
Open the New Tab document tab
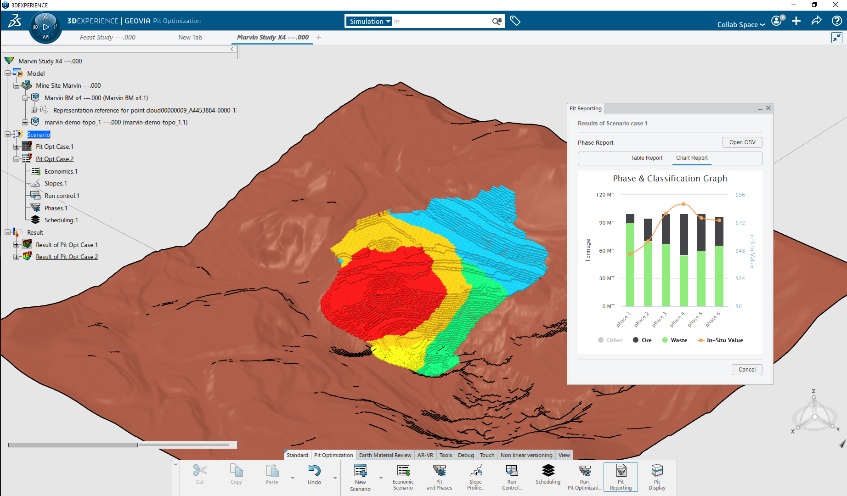click(x=190, y=37)
